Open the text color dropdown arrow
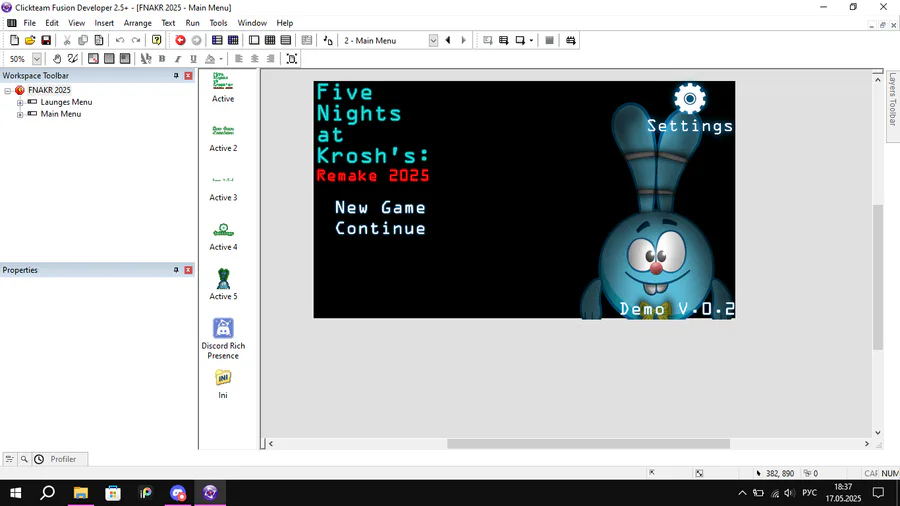900x506 pixels. pos(220,59)
